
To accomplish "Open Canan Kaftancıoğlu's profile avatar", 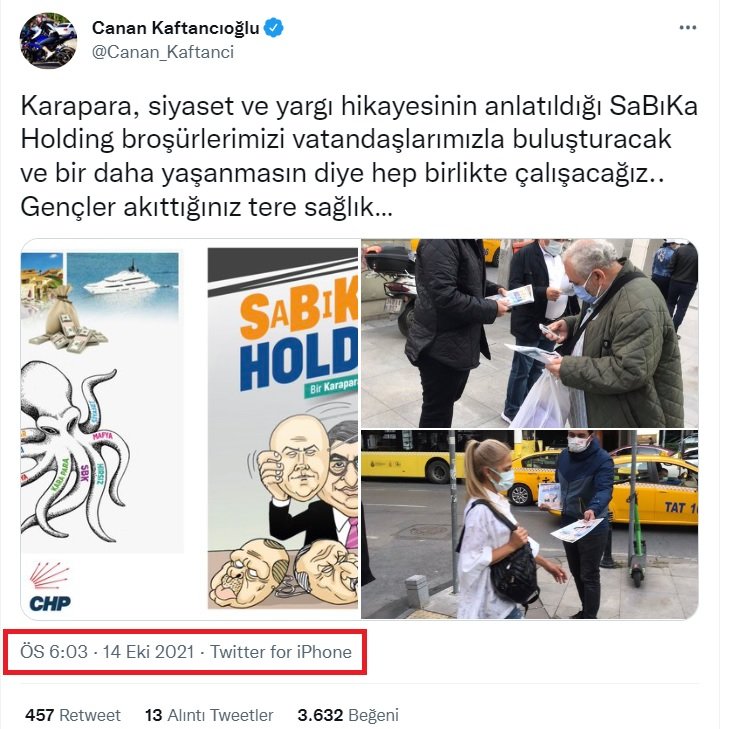I will [49, 41].
